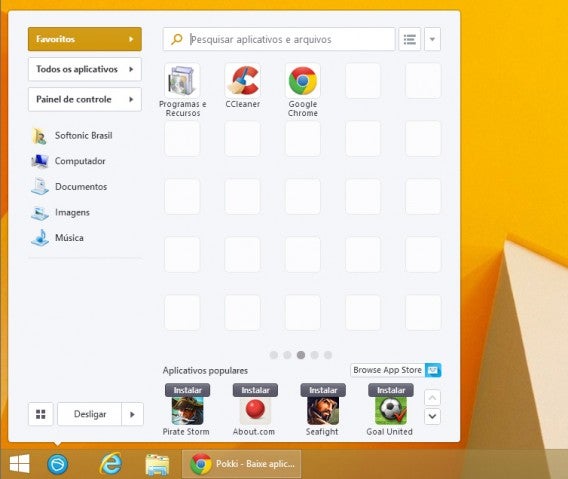Expand the dropdown arrow next to list view
The width and height of the screenshot is (568, 479).
click(x=432, y=39)
